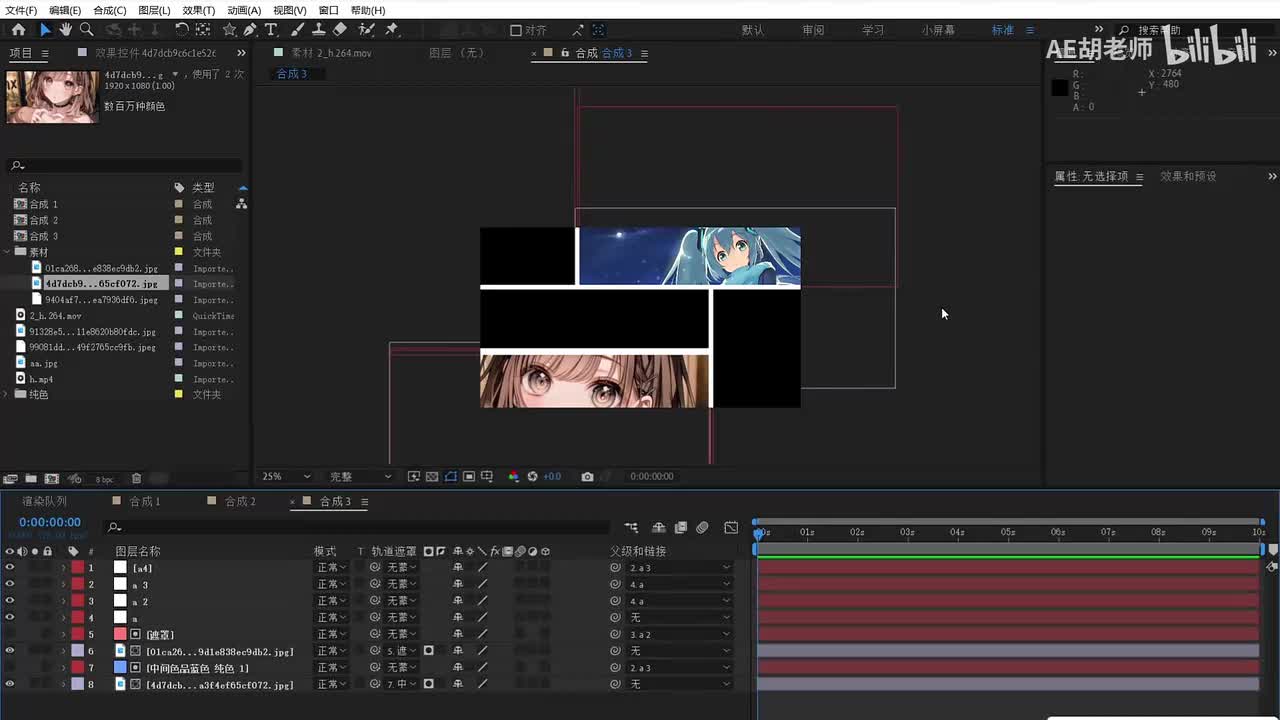The height and width of the screenshot is (720, 1280).
Task: Open the 渲染队列 tab
Action: 45,501
